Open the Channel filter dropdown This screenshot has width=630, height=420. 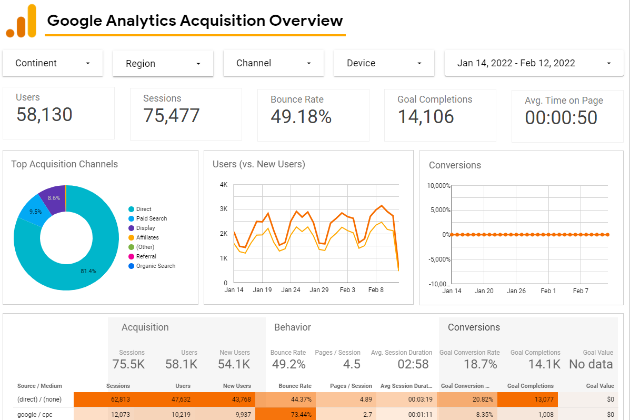coord(274,63)
